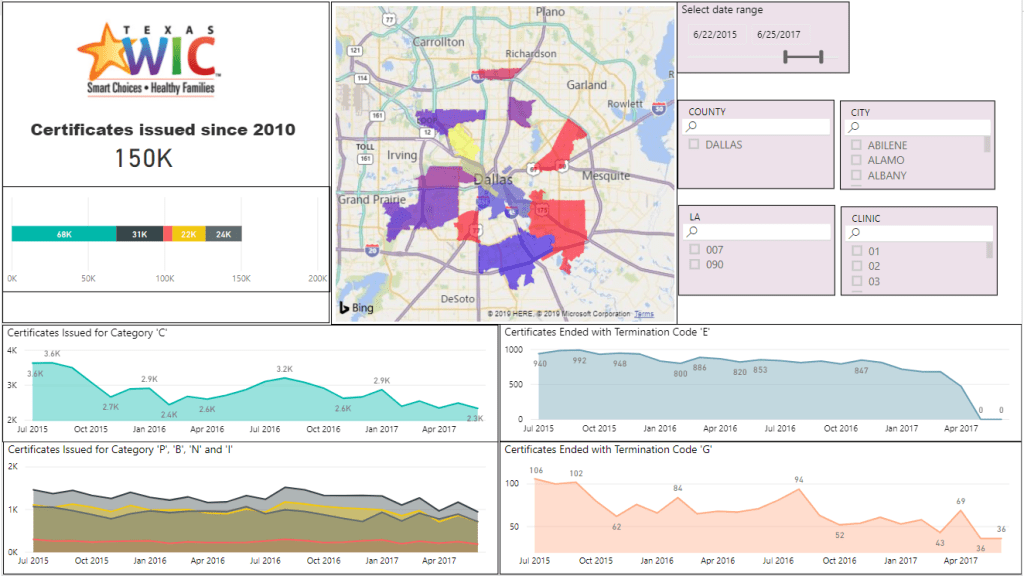
Task: Enable the 007 LA checkbox
Action: 695,250
